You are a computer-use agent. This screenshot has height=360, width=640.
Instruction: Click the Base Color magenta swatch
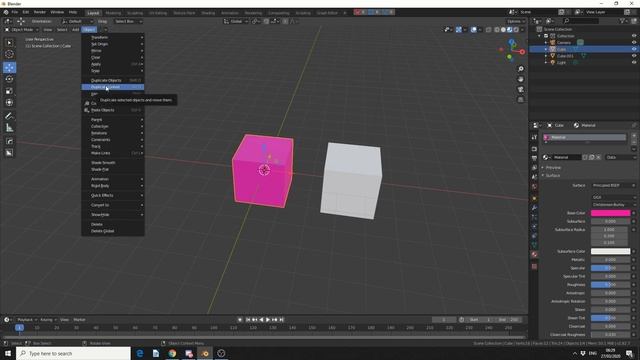[610, 213]
